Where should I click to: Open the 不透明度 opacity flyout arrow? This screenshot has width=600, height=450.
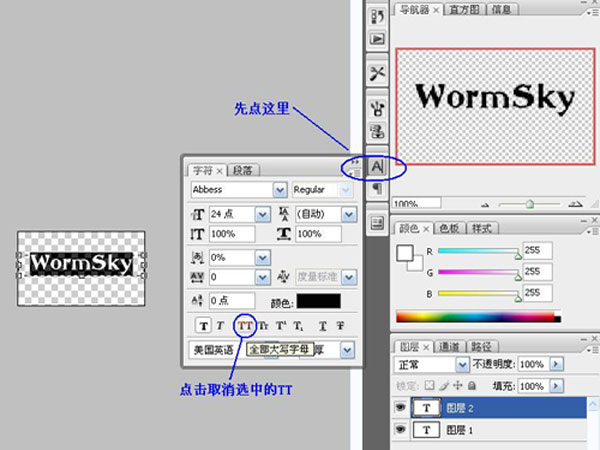click(556, 364)
